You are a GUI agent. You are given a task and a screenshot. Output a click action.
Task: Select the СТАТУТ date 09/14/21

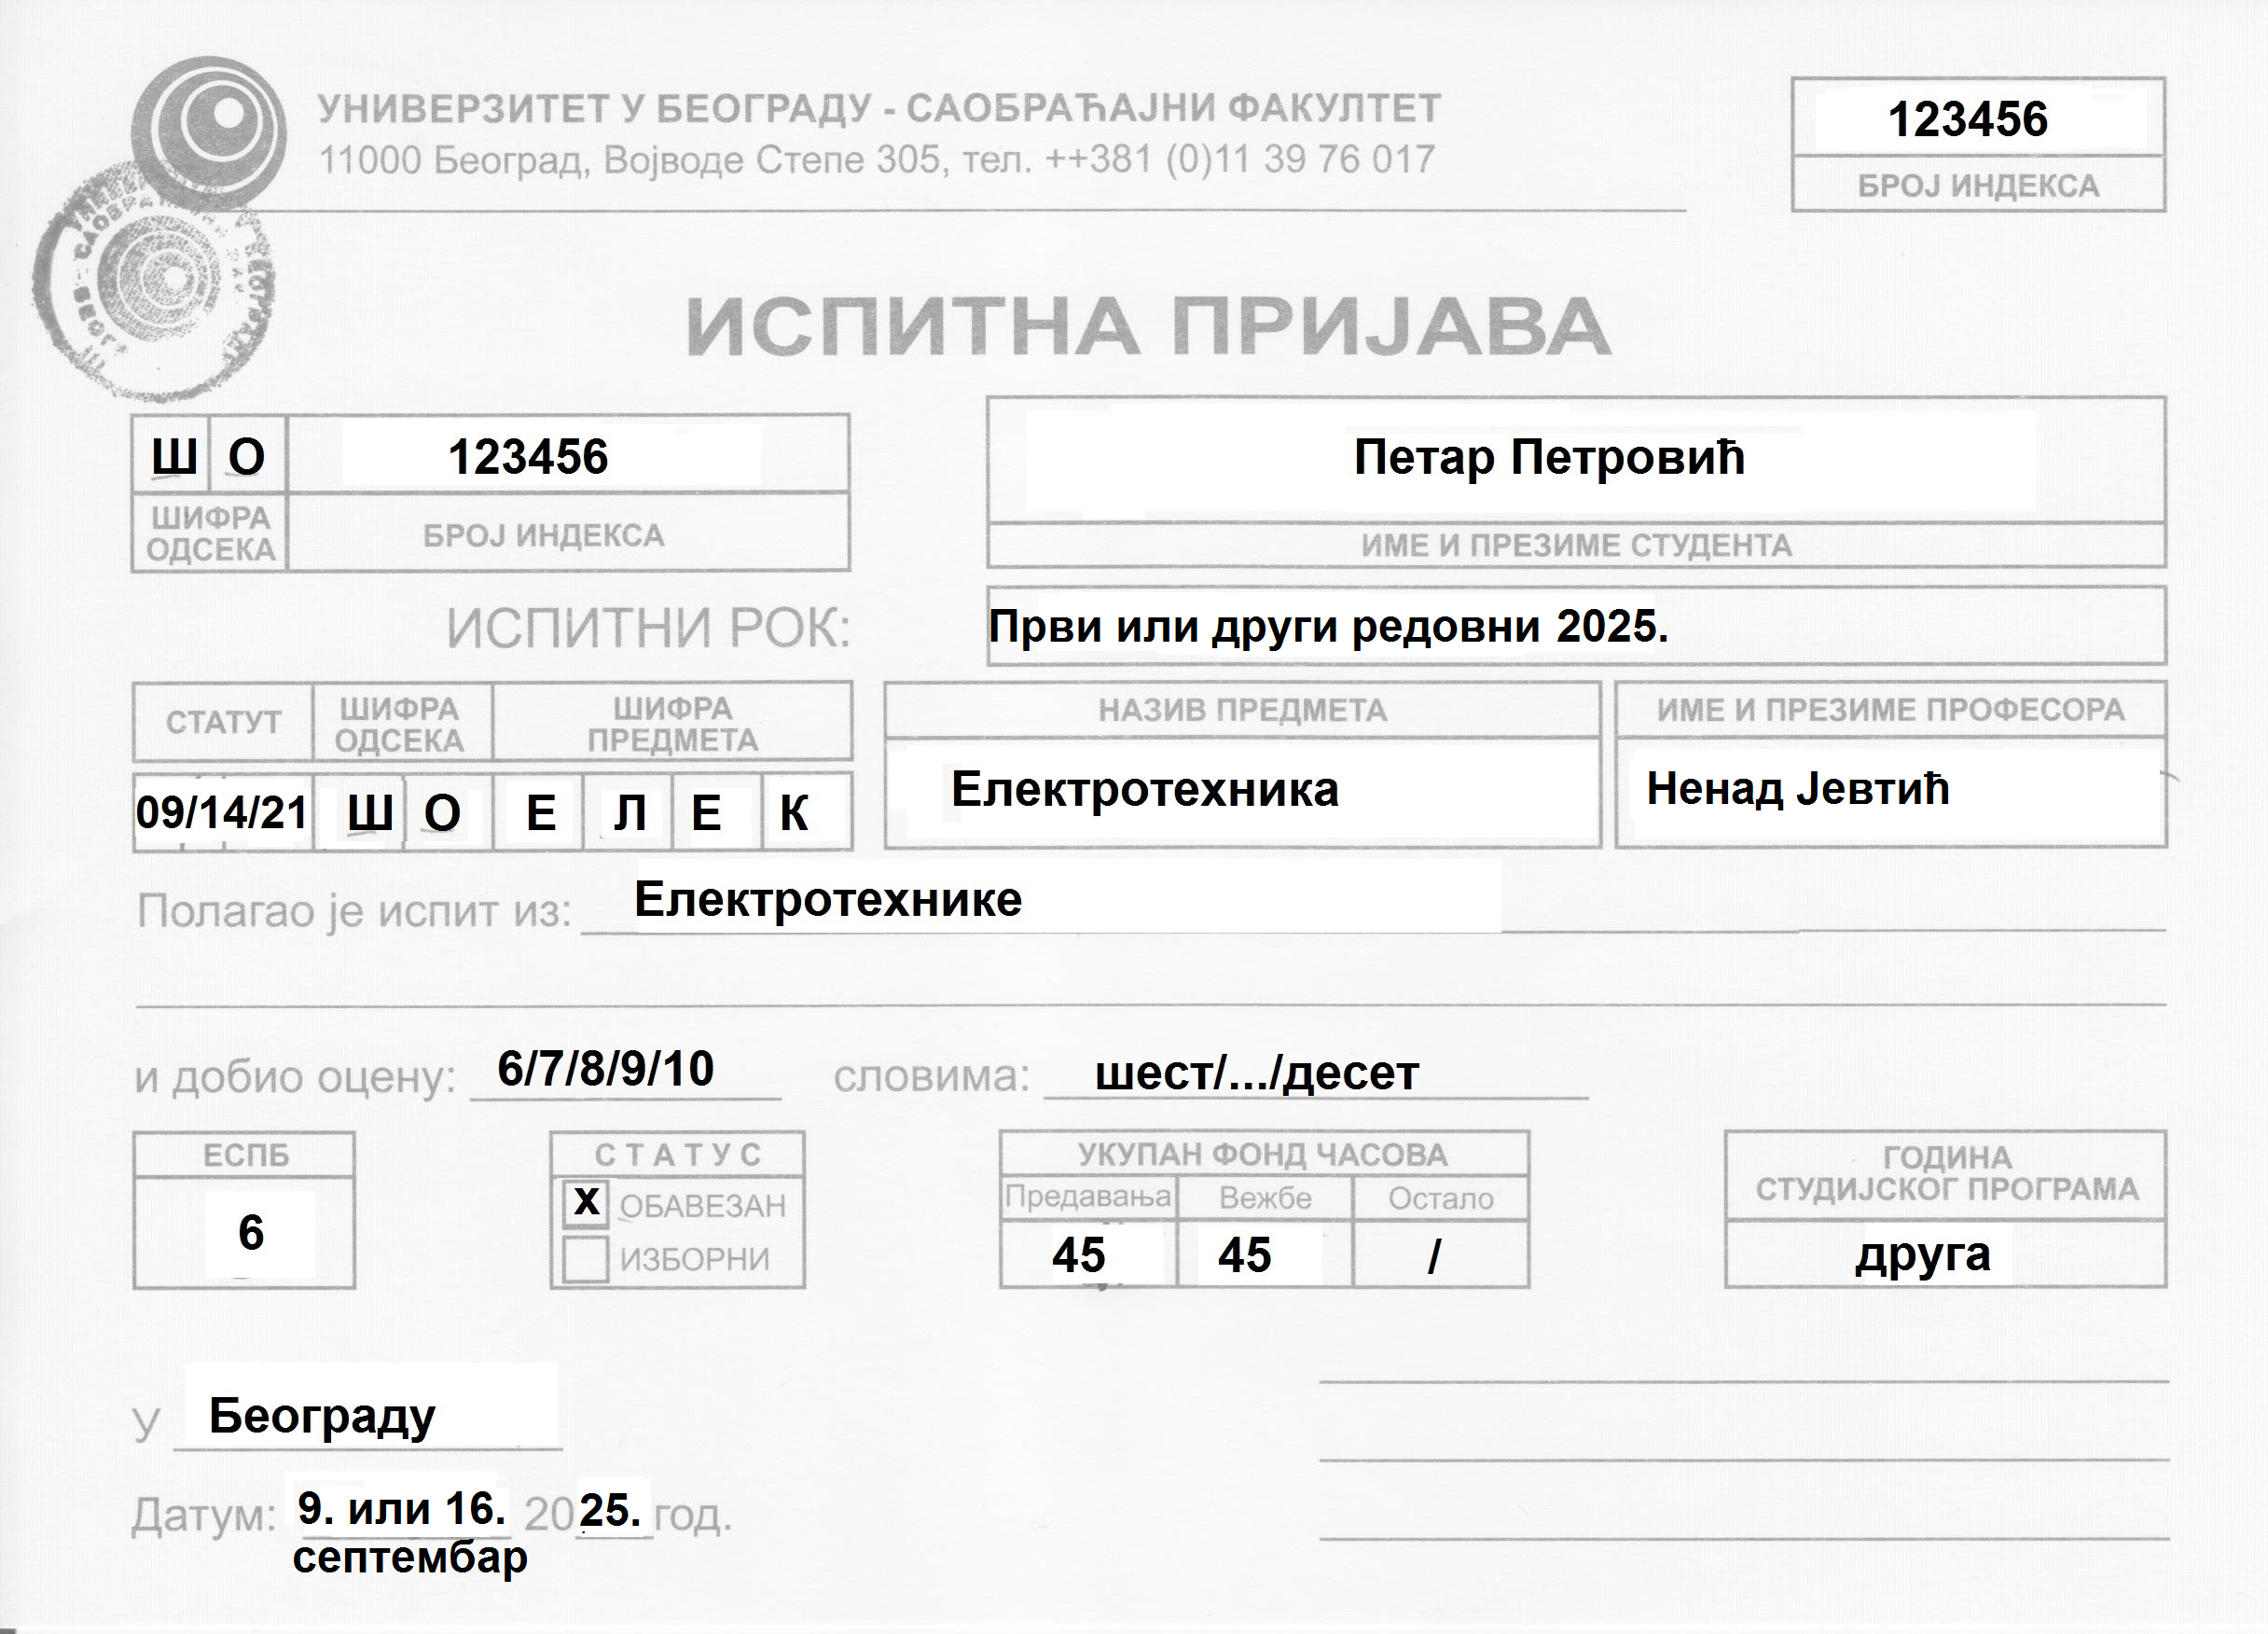[222, 812]
